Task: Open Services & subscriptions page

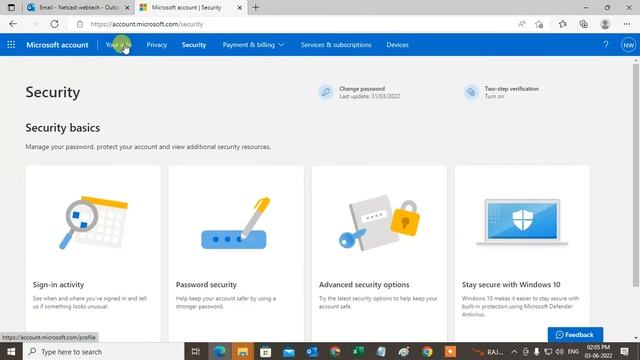Action: click(x=336, y=44)
